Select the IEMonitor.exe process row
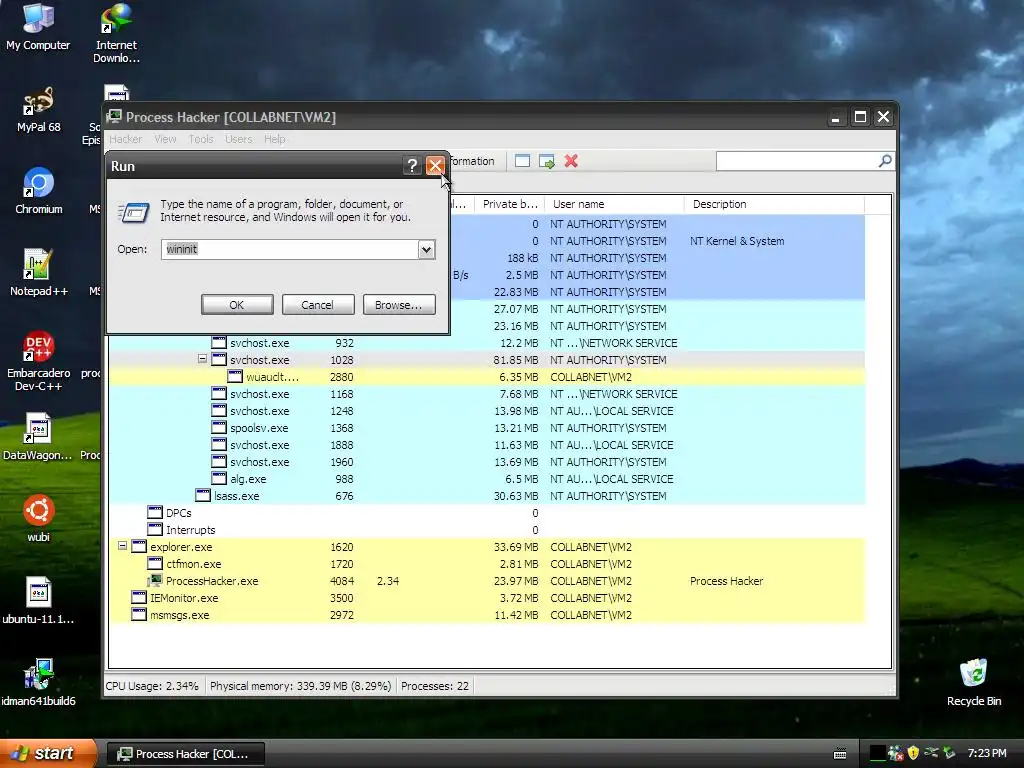The image size is (1024, 768). (x=487, y=598)
